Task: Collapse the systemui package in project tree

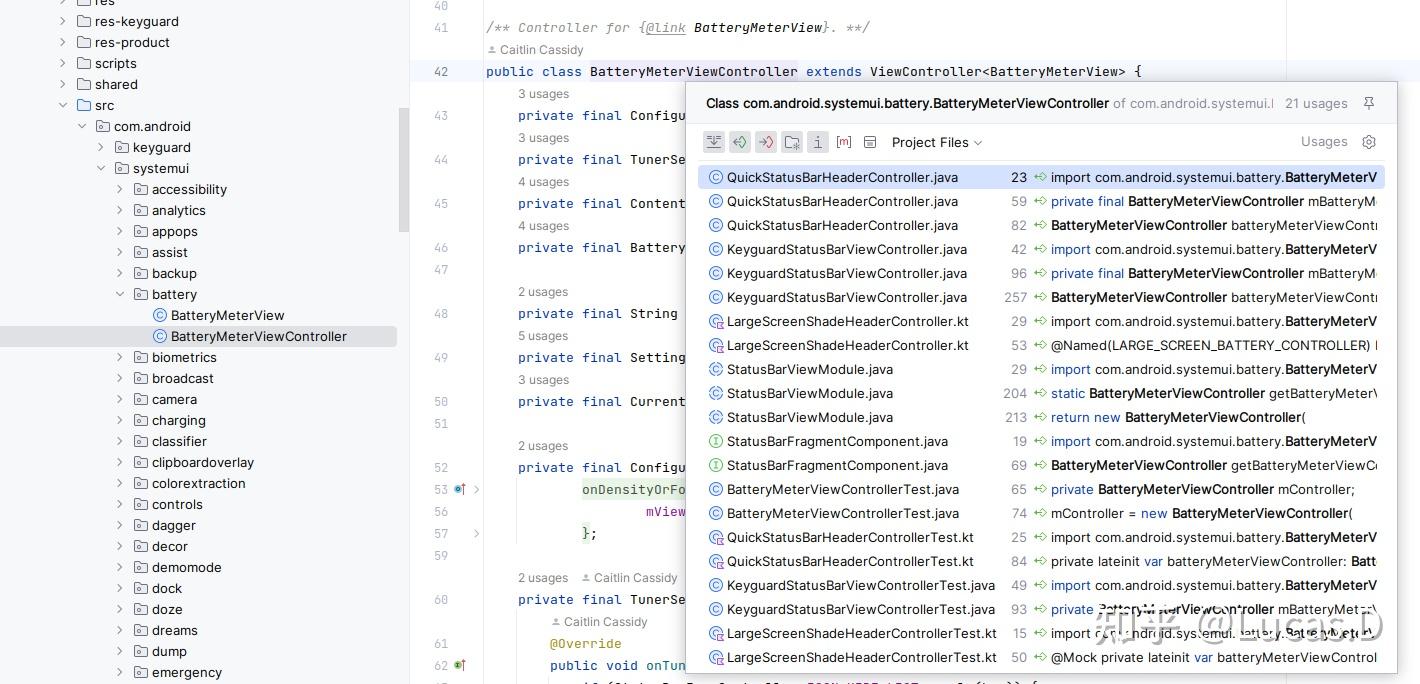Action: pos(101,168)
